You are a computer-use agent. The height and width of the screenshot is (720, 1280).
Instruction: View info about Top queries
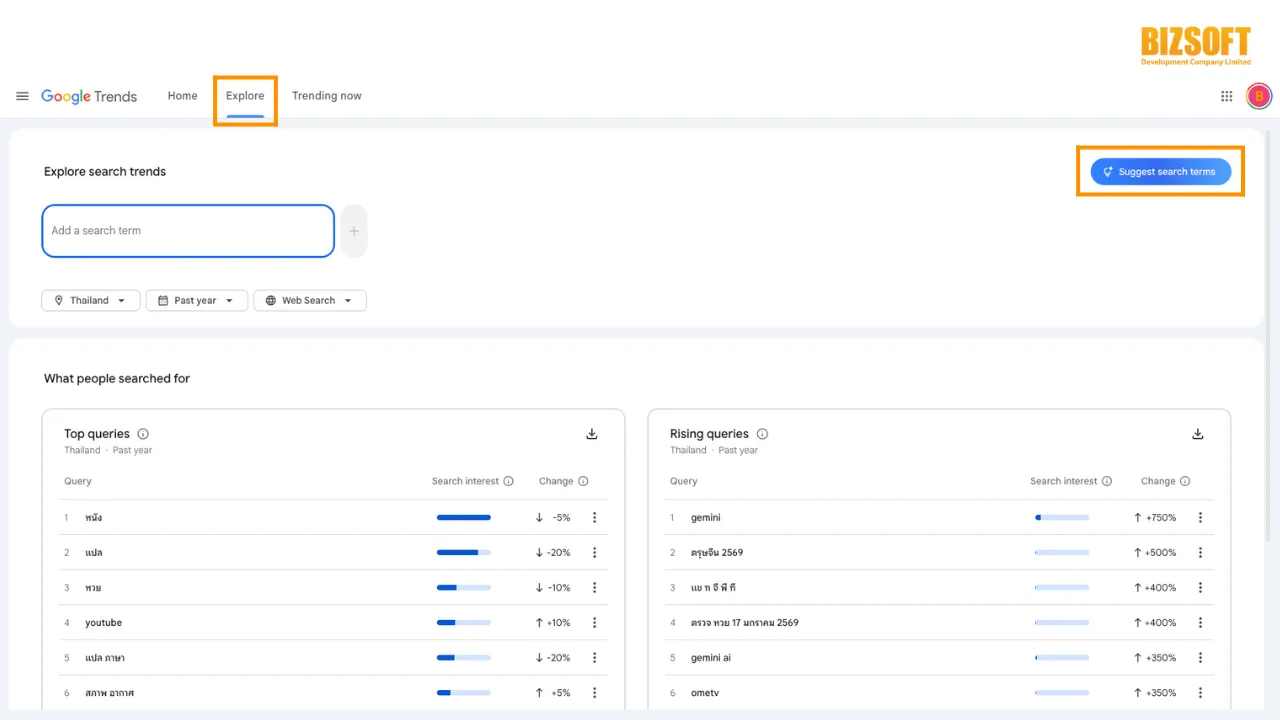tap(143, 434)
